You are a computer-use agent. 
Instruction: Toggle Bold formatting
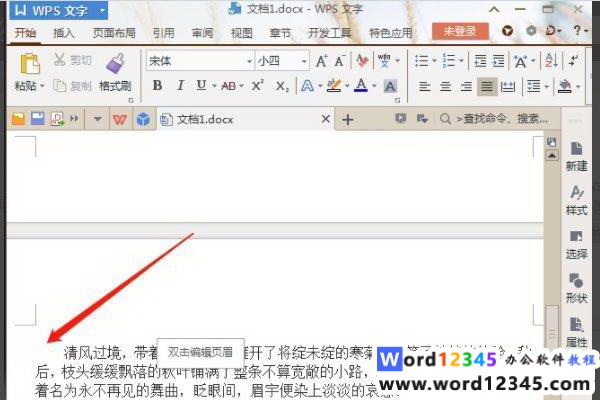(x=157, y=86)
